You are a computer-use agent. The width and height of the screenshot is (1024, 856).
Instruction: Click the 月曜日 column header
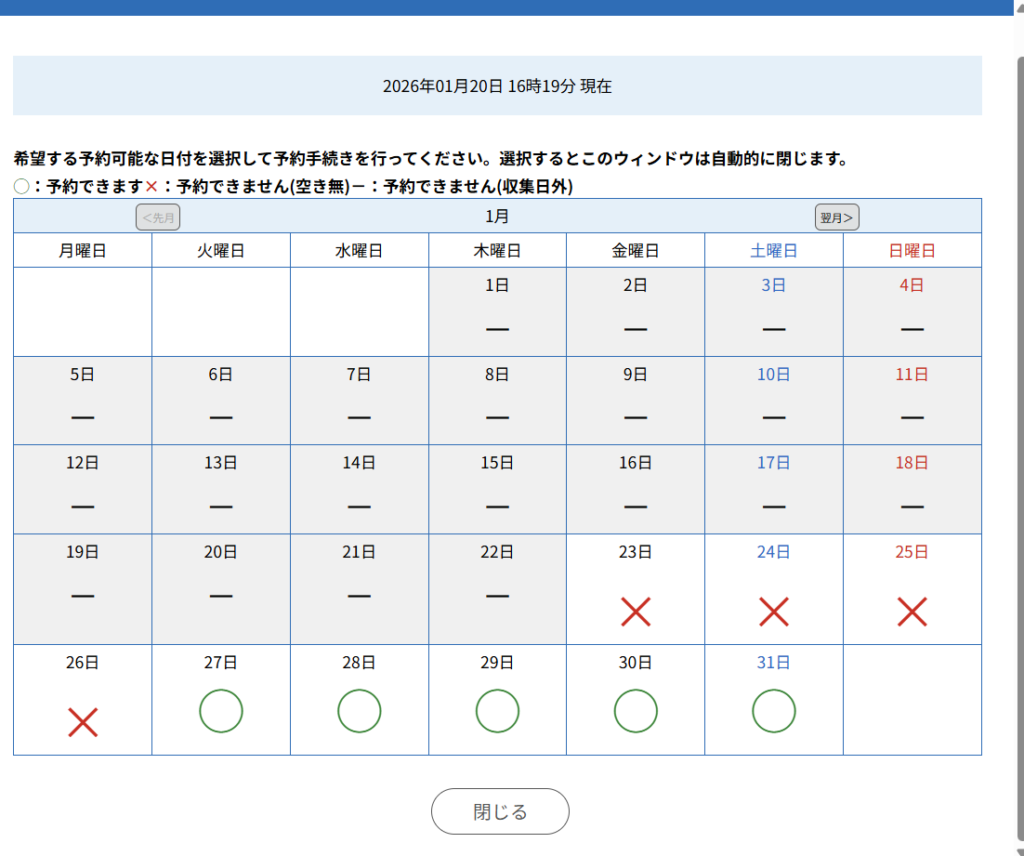click(x=83, y=250)
